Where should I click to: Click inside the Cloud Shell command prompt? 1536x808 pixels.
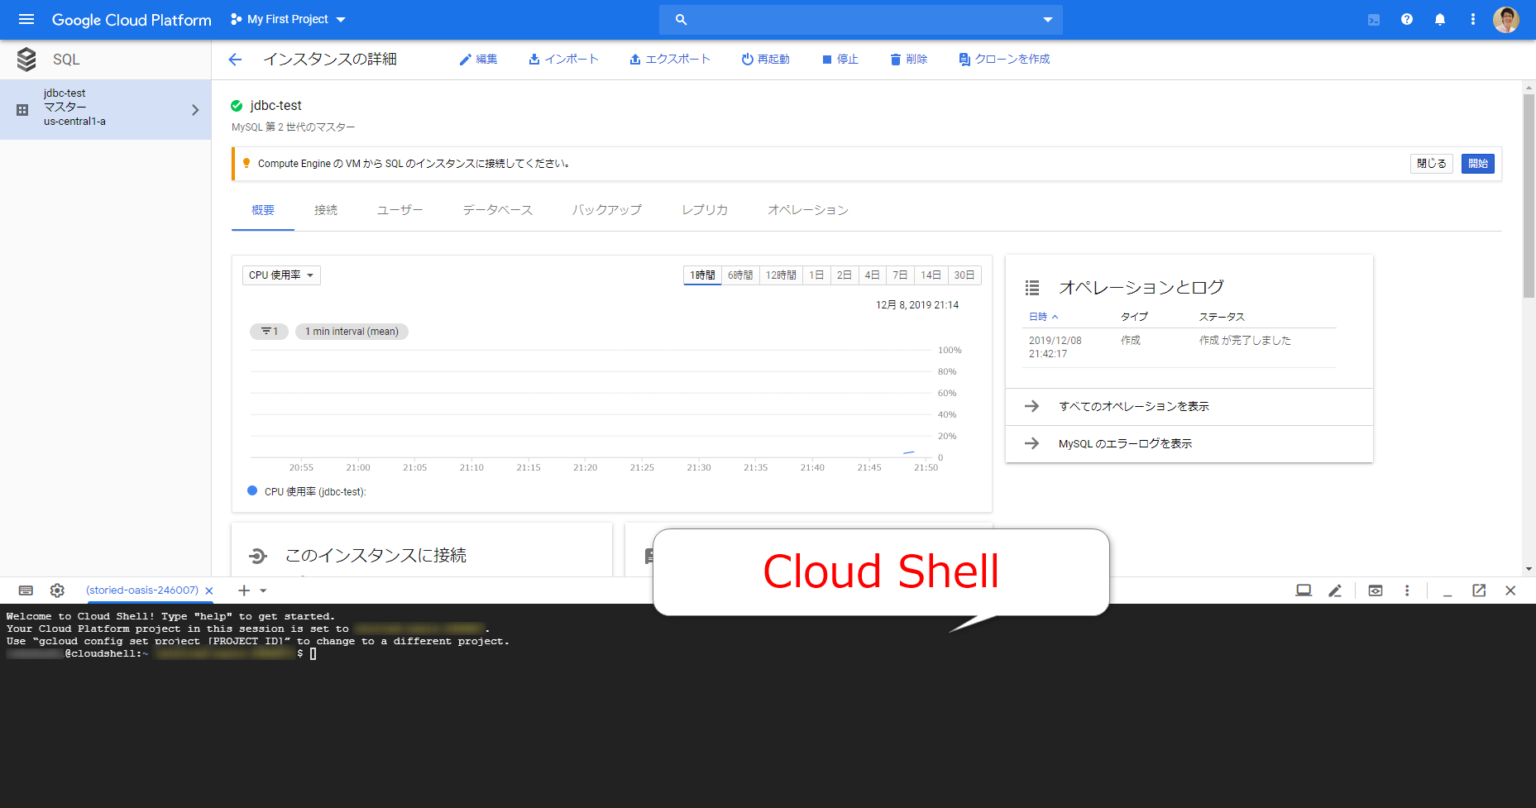[x=313, y=653]
